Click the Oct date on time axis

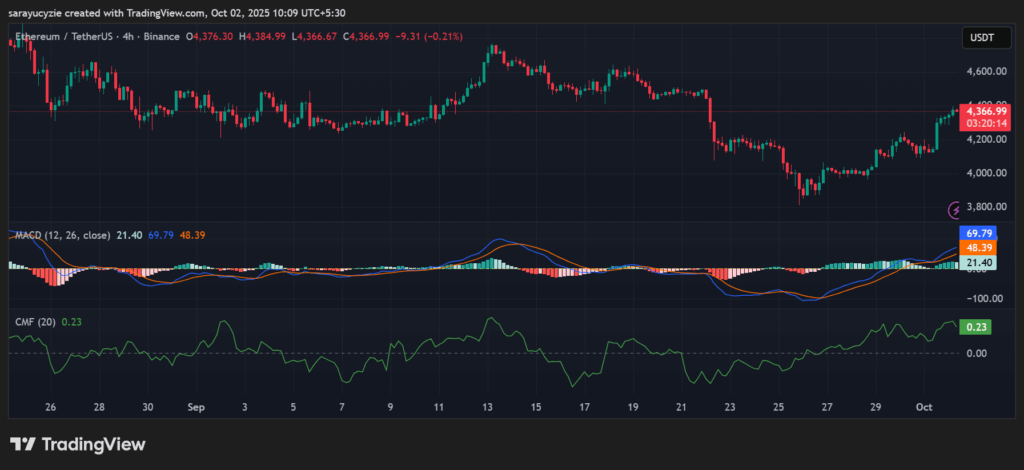tap(925, 408)
